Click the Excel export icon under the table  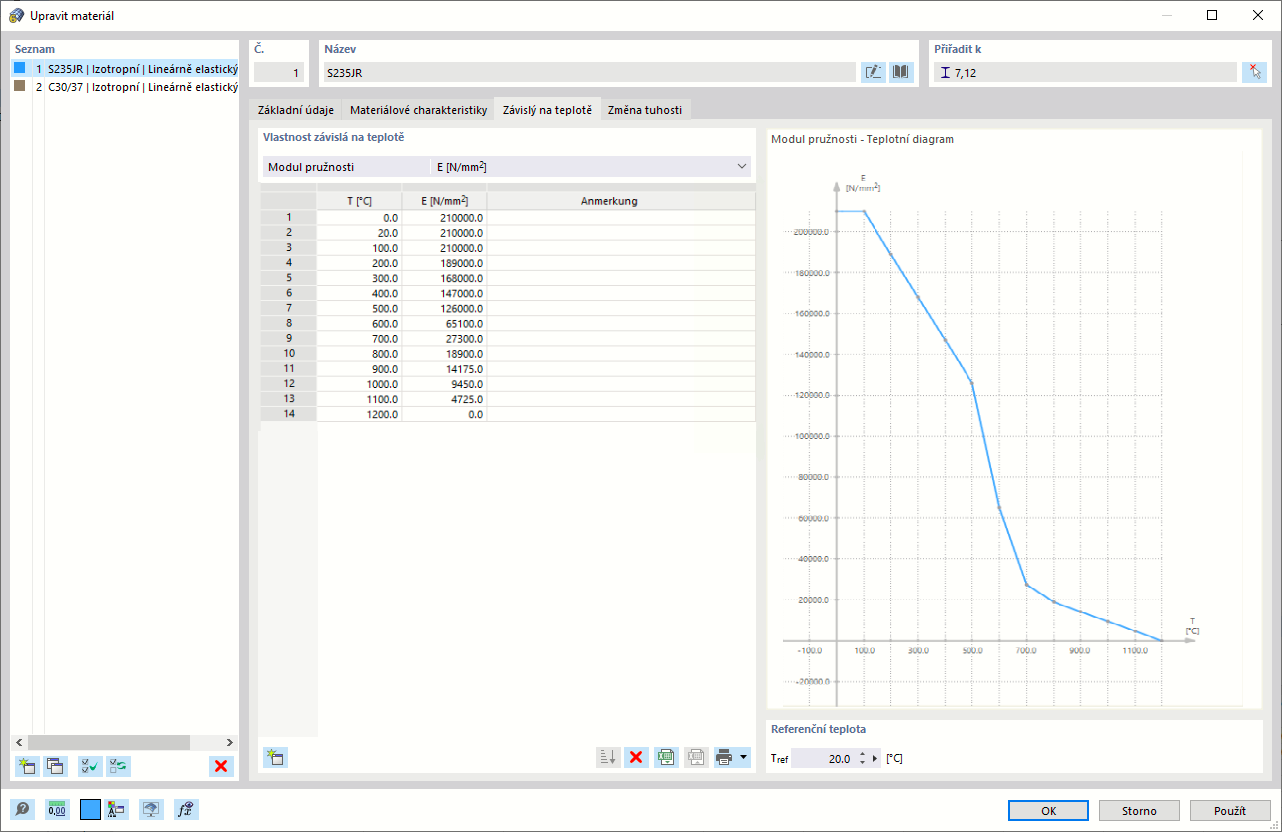click(665, 757)
